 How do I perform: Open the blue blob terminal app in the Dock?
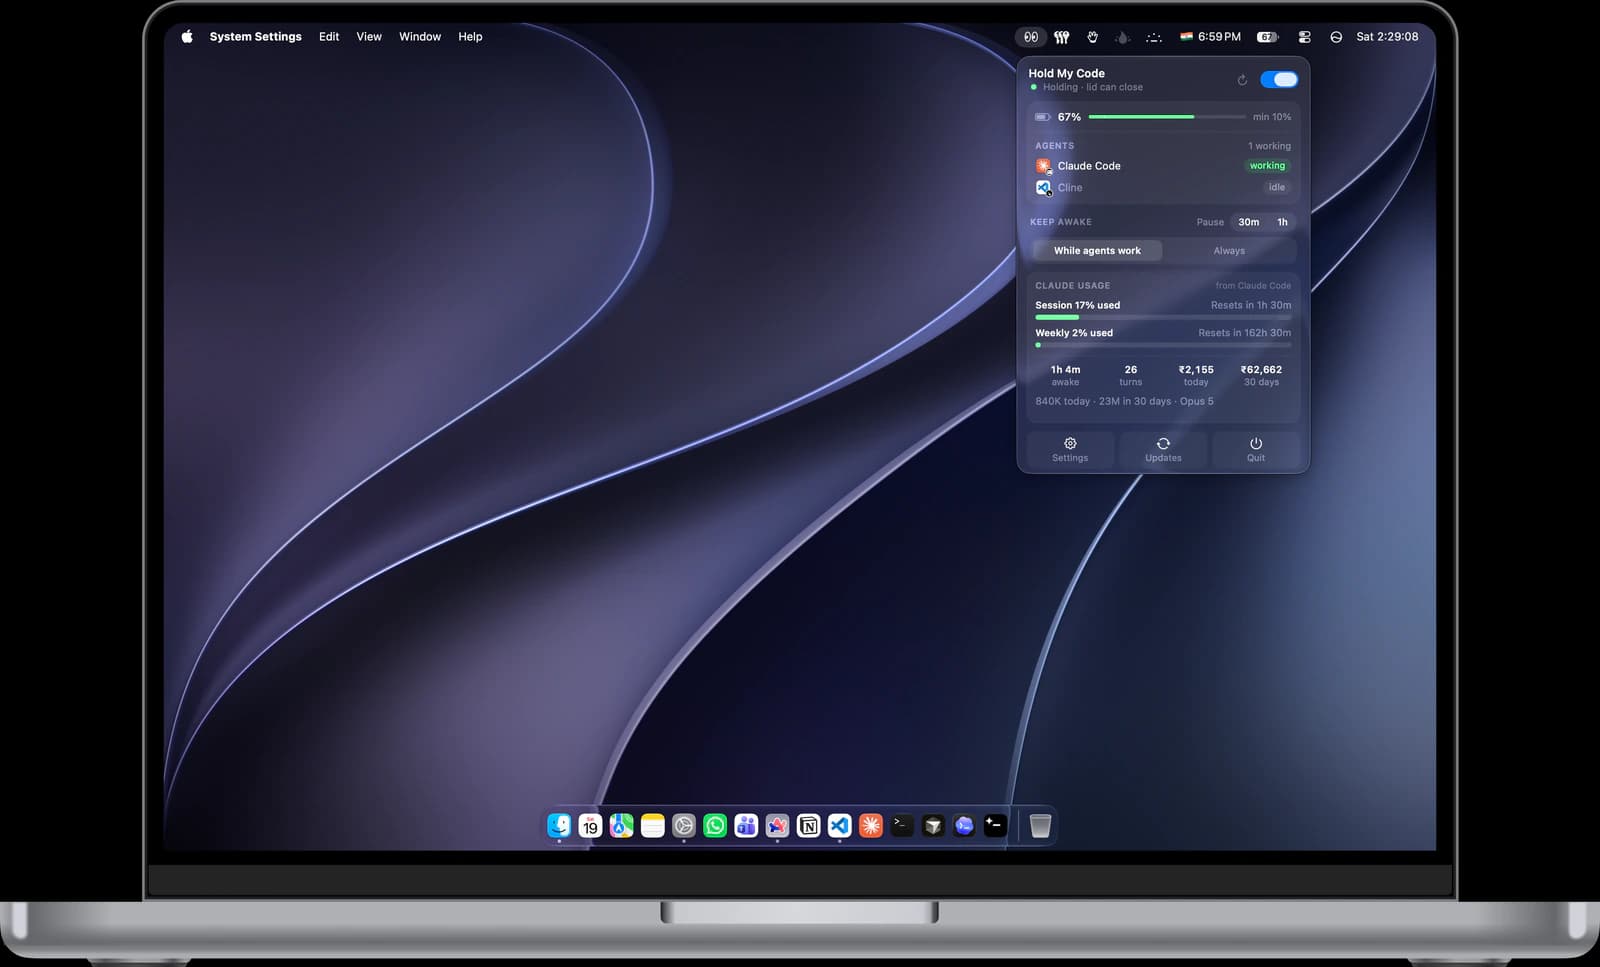[x=964, y=825]
